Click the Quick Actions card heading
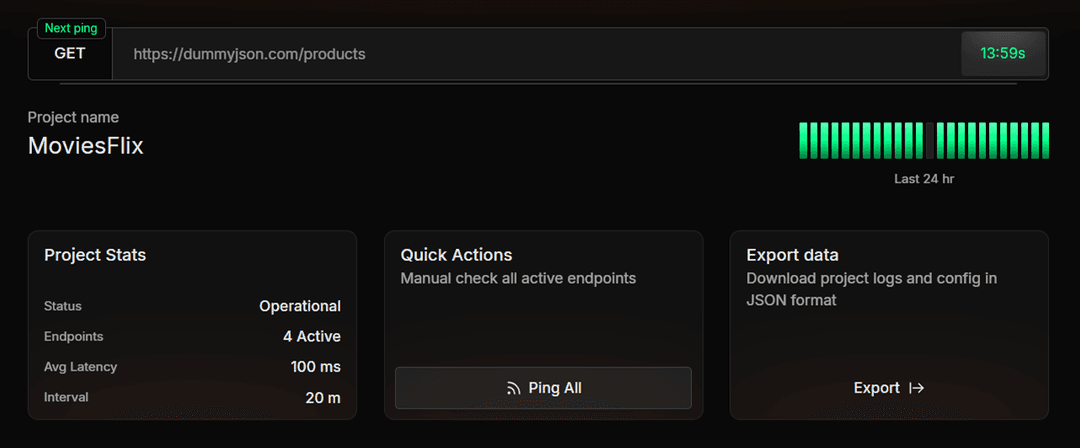Image resolution: width=1080 pixels, height=448 pixels. (x=456, y=255)
